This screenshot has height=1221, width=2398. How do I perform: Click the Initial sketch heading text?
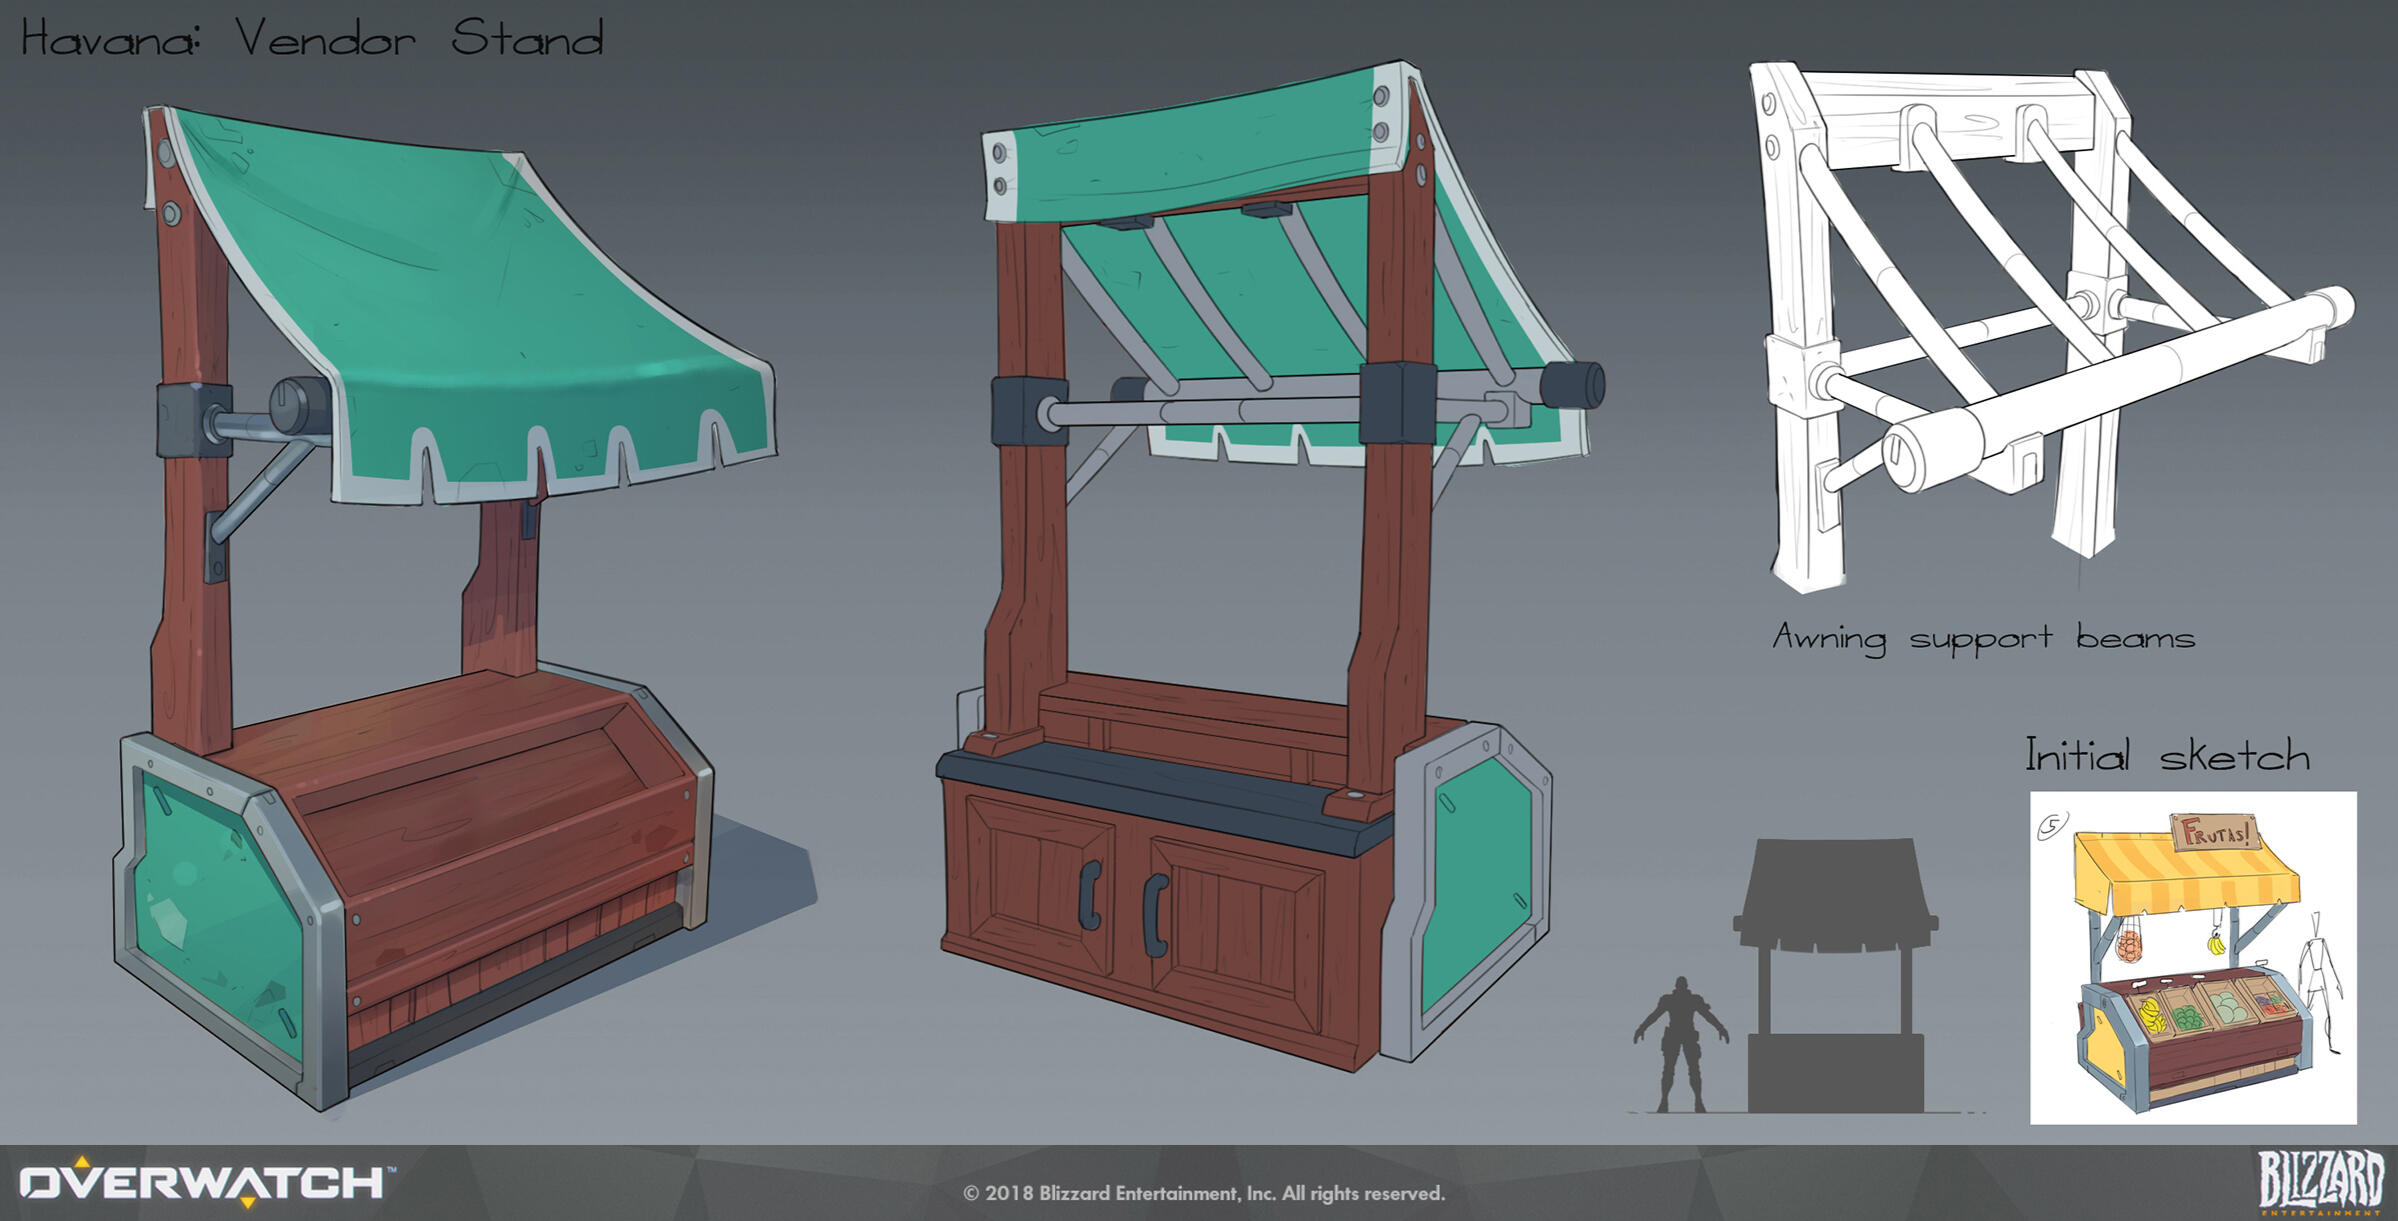[x=2167, y=756]
